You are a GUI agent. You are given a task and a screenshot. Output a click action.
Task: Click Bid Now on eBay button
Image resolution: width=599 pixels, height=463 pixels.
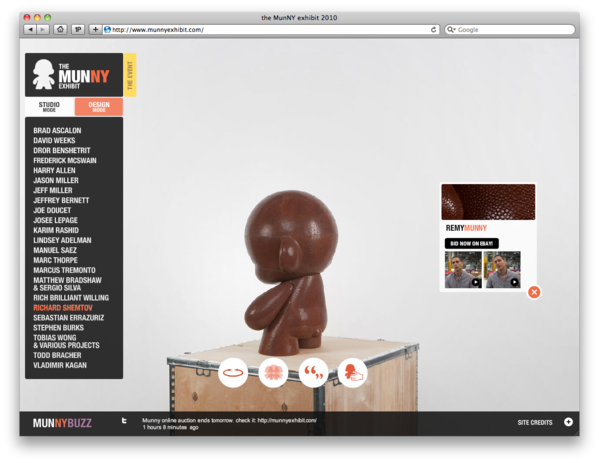(471, 243)
